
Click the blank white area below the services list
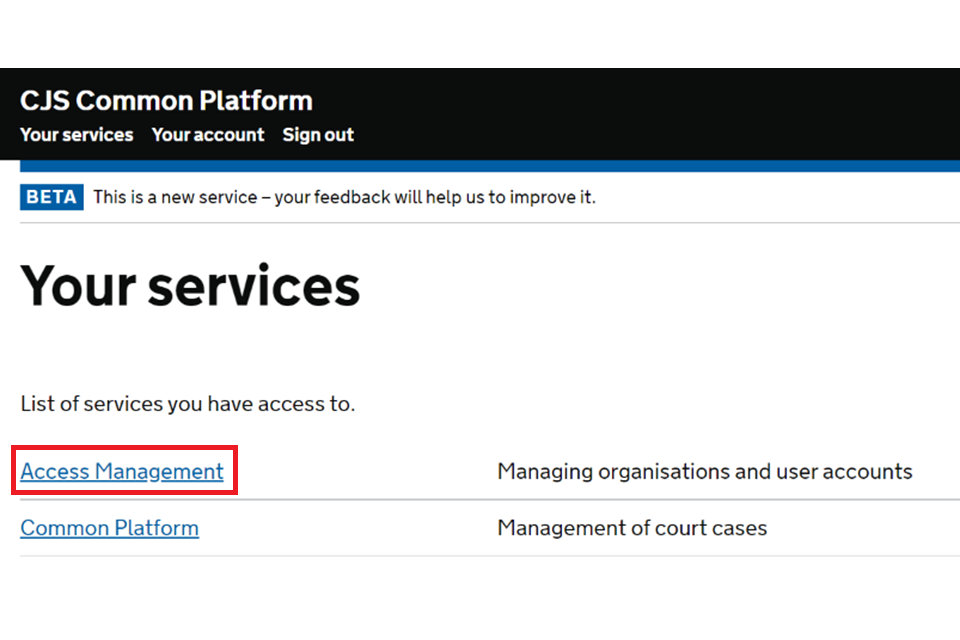point(480,600)
